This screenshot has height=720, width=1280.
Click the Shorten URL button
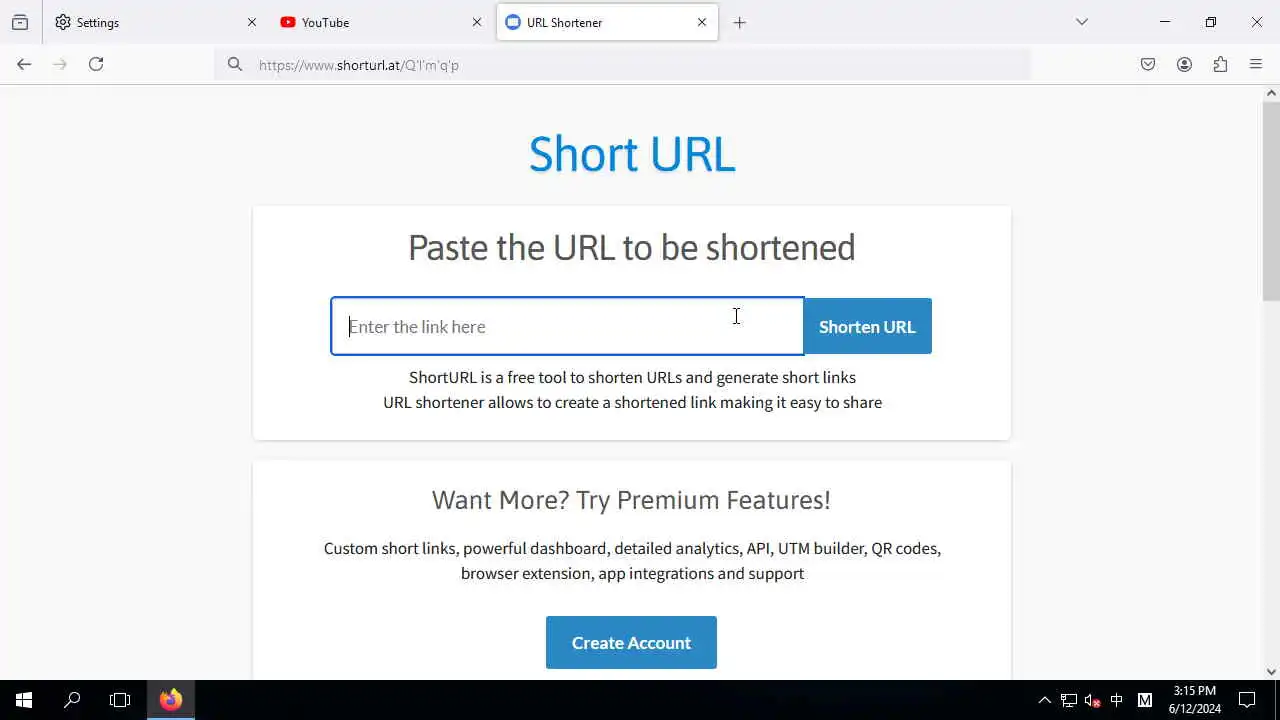[x=867, y=326]
